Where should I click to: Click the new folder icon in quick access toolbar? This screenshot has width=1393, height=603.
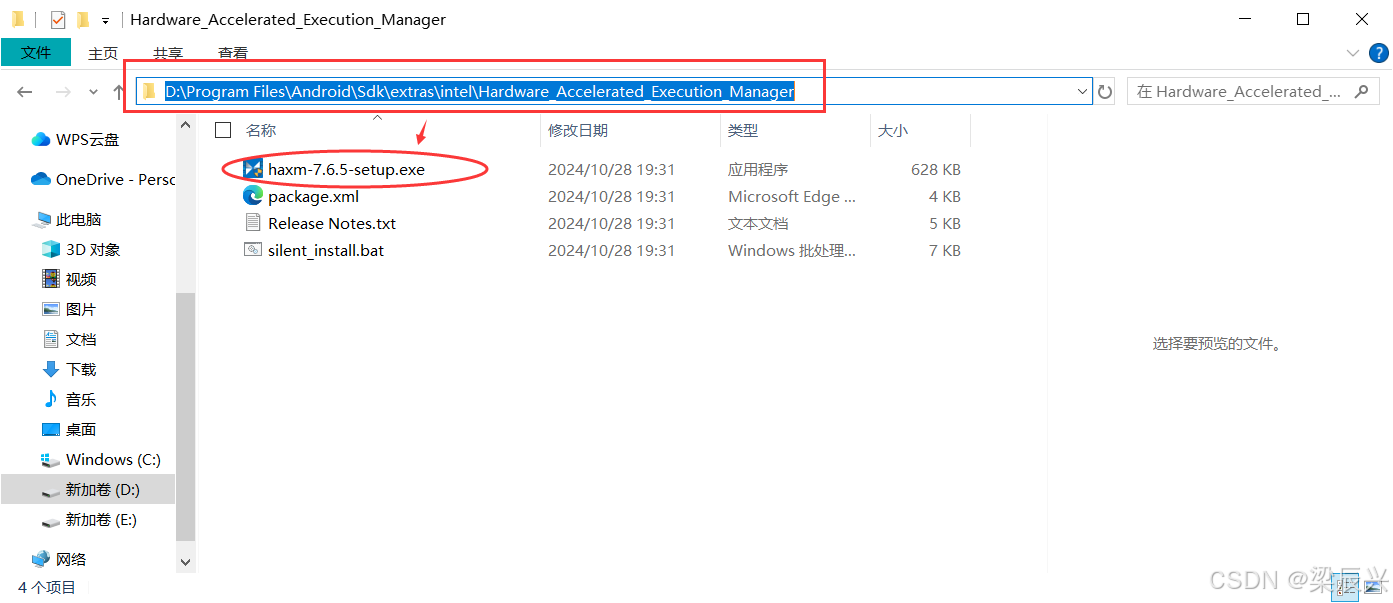coord(83,20)
